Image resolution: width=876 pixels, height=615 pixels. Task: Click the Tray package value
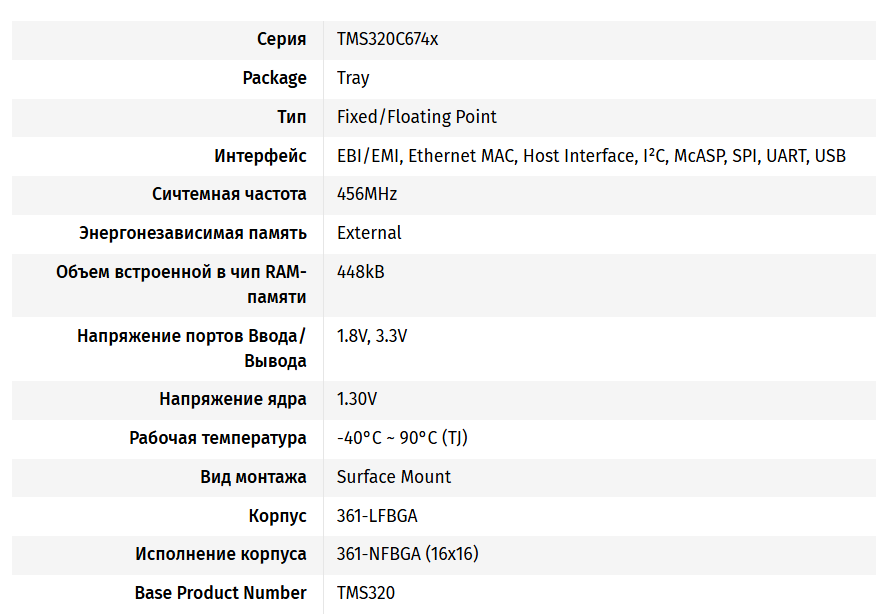[353, 78]
